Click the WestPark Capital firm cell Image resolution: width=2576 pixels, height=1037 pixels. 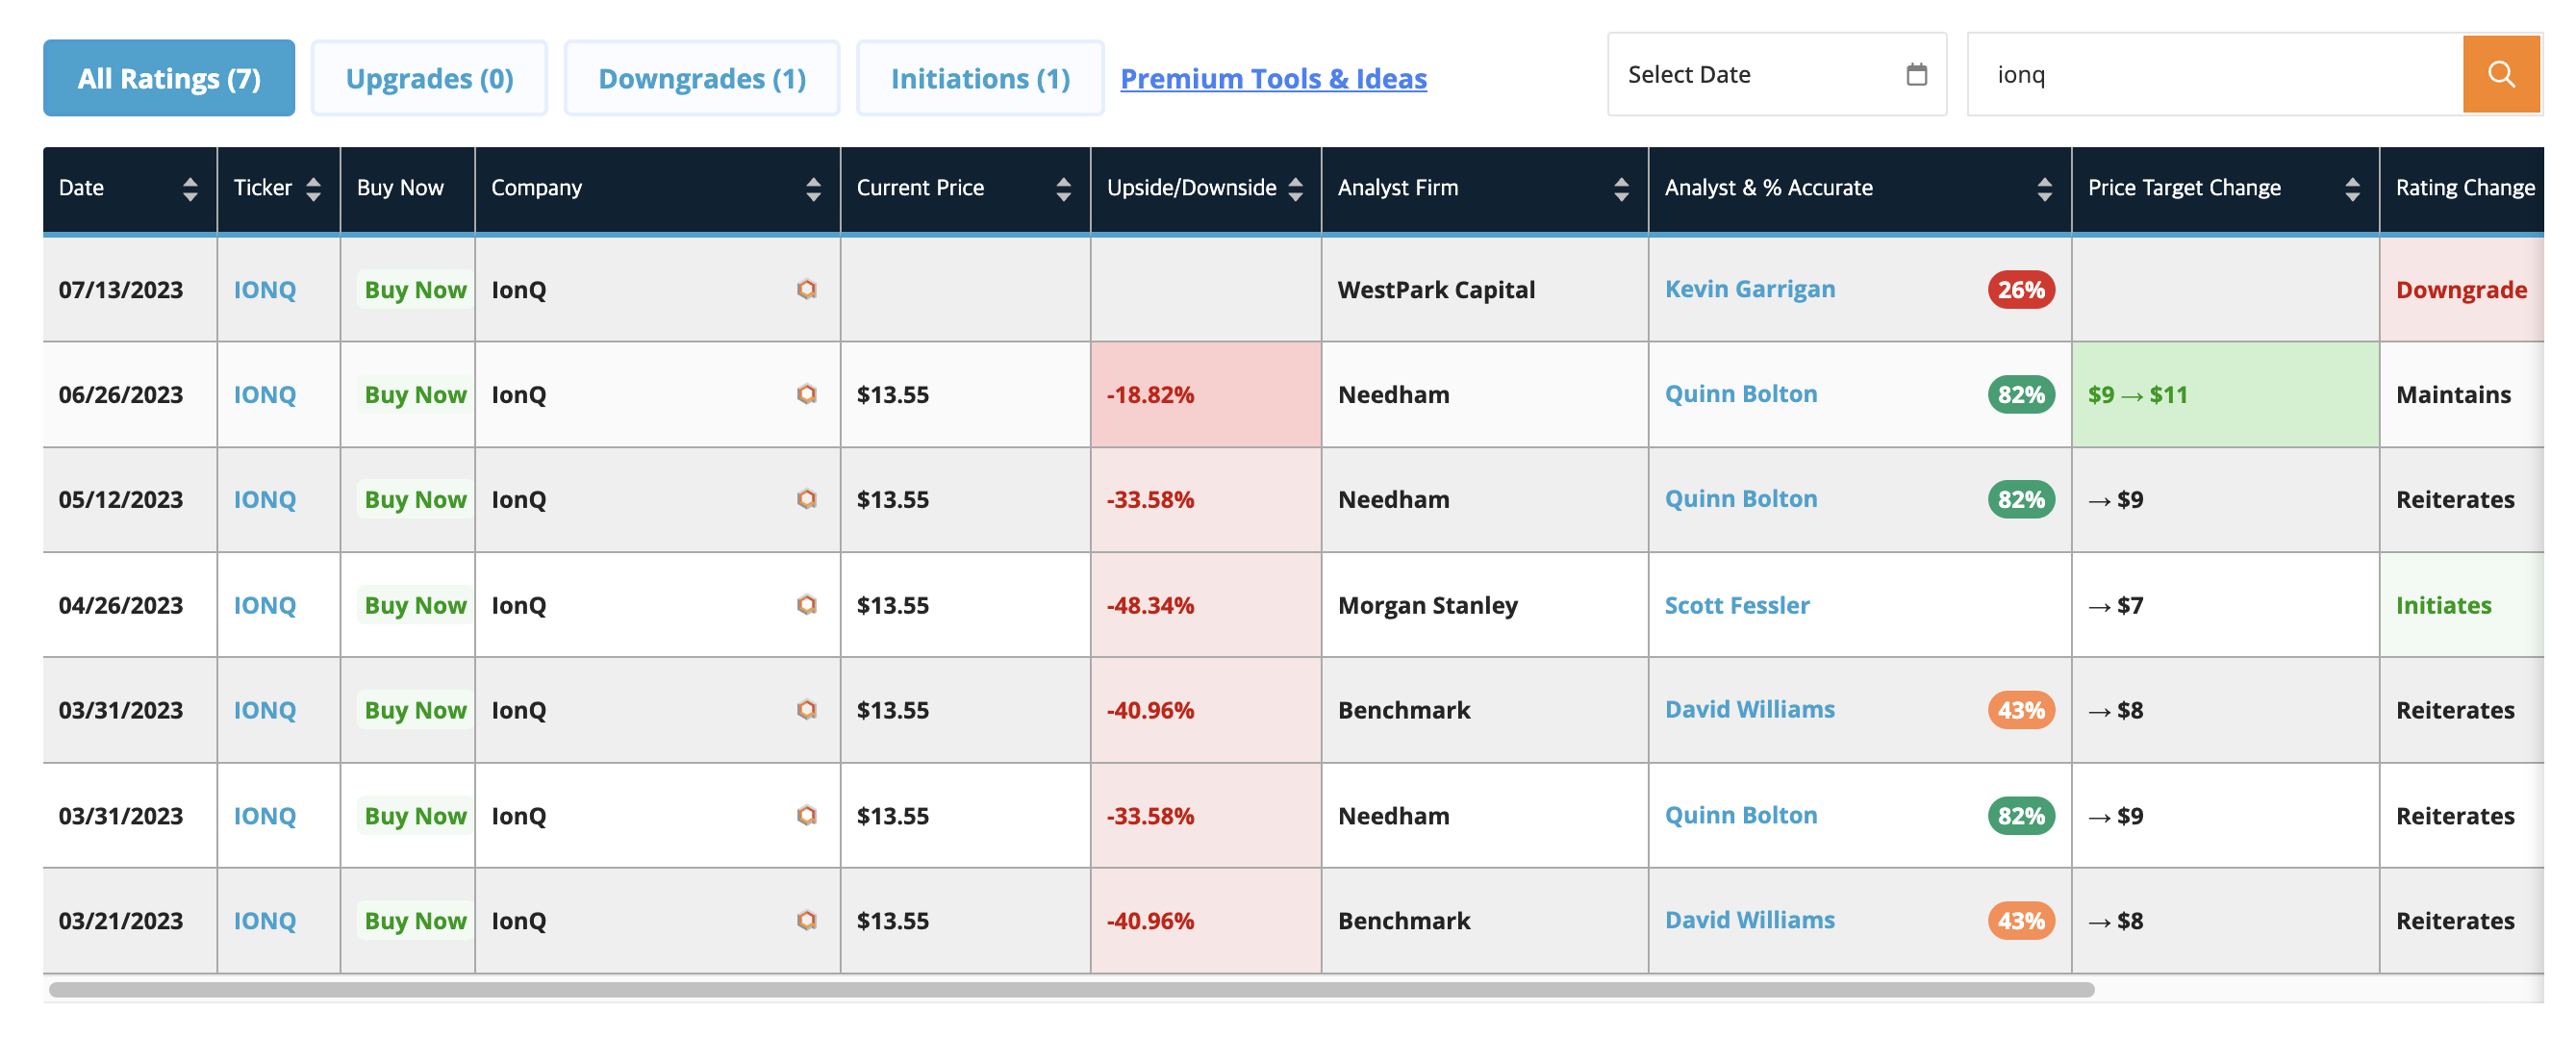[x=1484, y=289]
